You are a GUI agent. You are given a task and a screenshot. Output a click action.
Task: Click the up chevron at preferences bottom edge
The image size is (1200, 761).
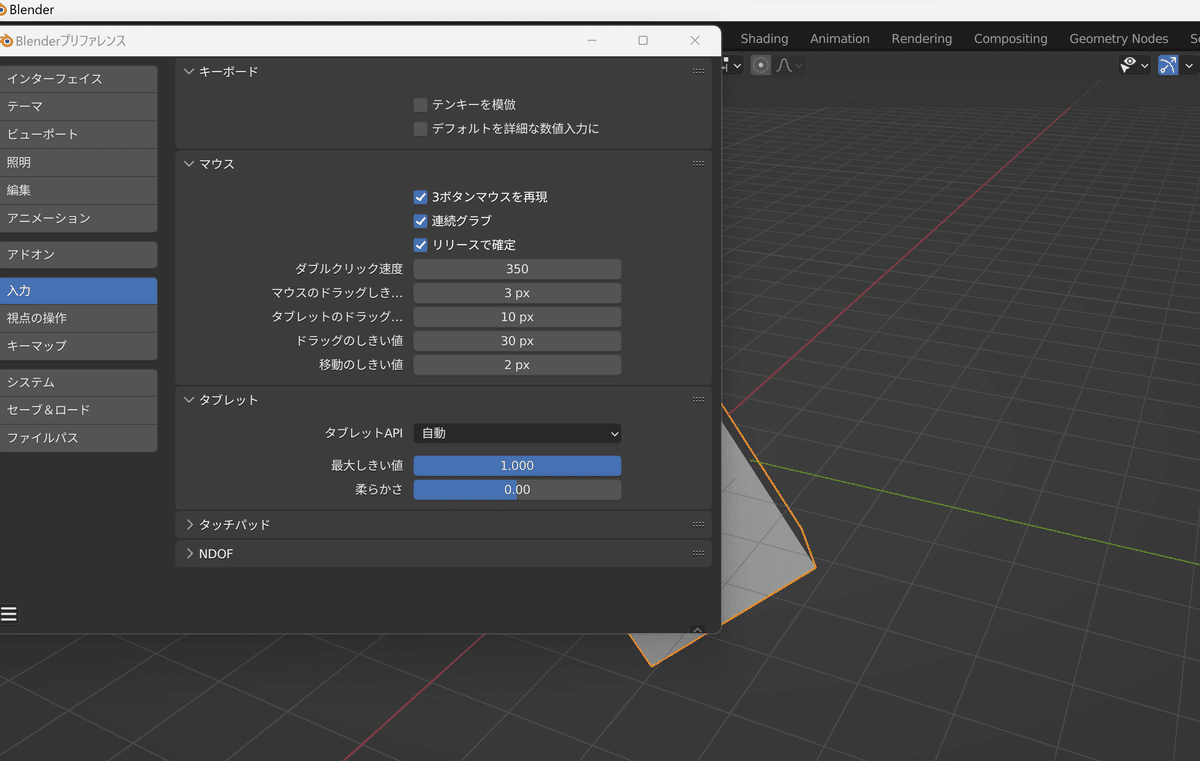click(698, 630)
